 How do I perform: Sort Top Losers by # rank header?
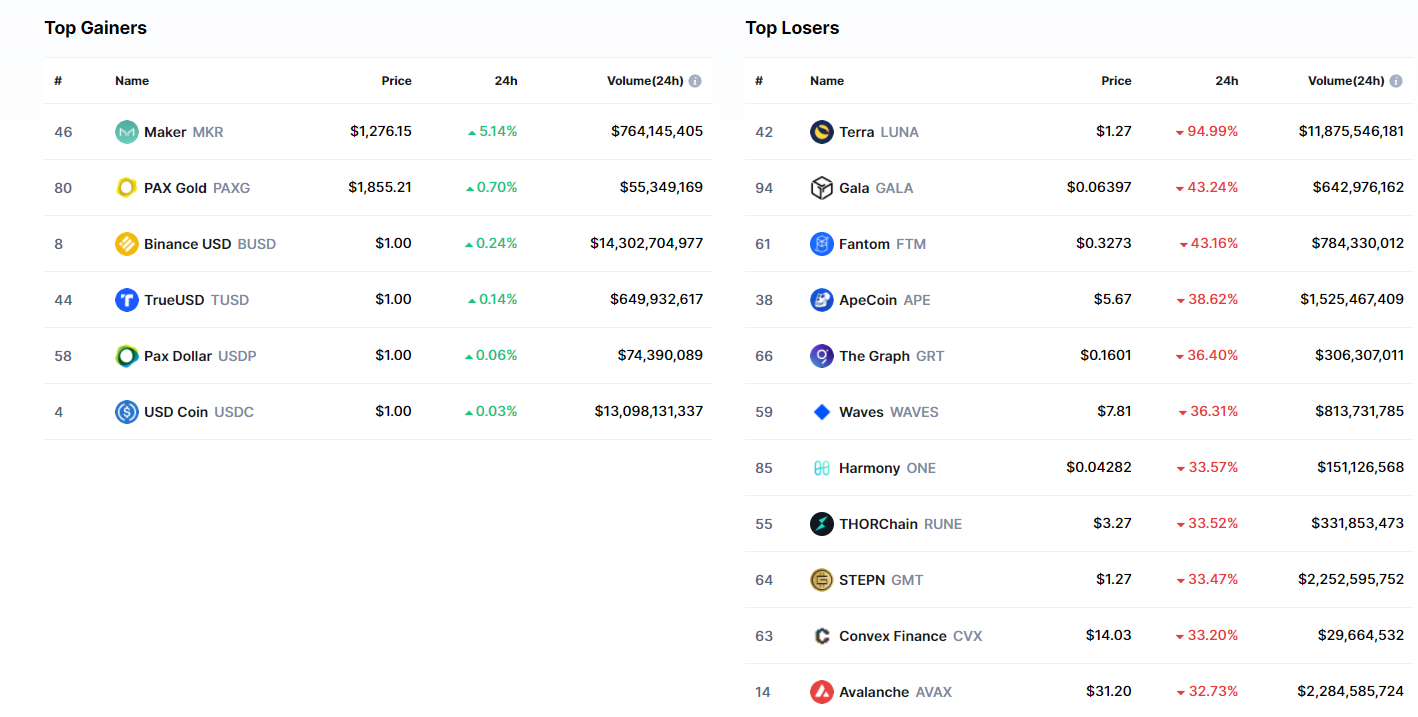click(x=759, y=81)
